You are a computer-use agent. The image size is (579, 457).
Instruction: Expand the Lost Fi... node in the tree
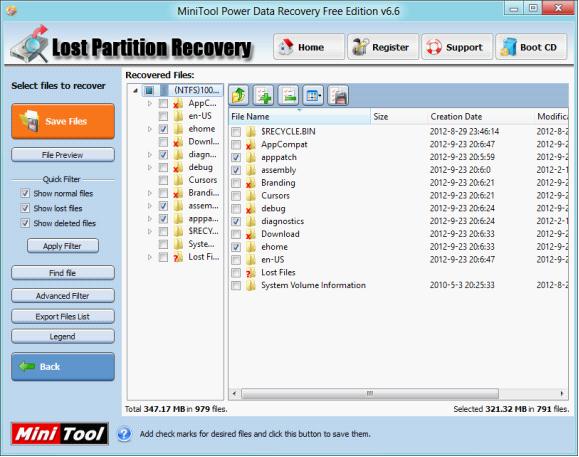coord(150,257)
